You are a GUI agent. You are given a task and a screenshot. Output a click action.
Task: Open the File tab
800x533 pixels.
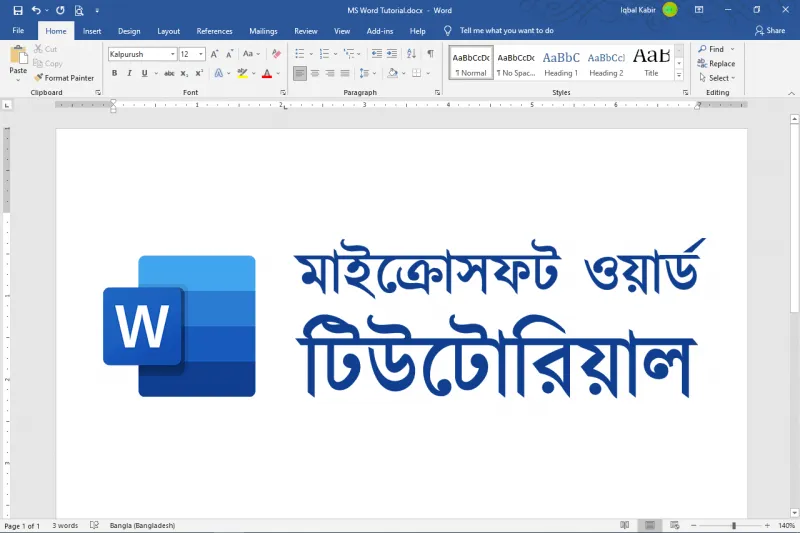tap(18, 31)
